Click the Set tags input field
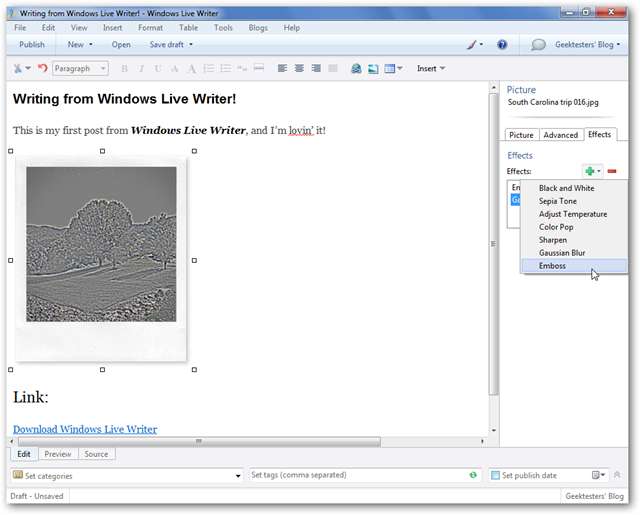This screenshot has width=640, height=515. point(355,476)
